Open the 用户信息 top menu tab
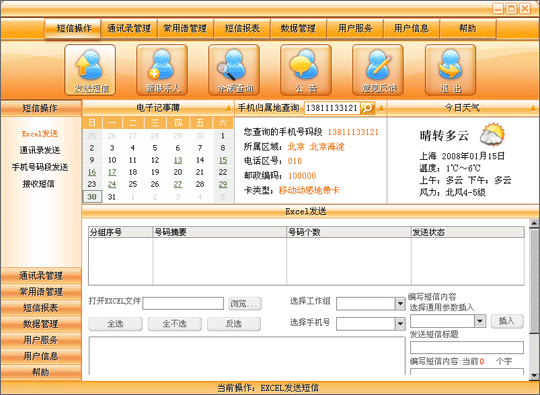The image size is (540, 395). click(411, 29)
